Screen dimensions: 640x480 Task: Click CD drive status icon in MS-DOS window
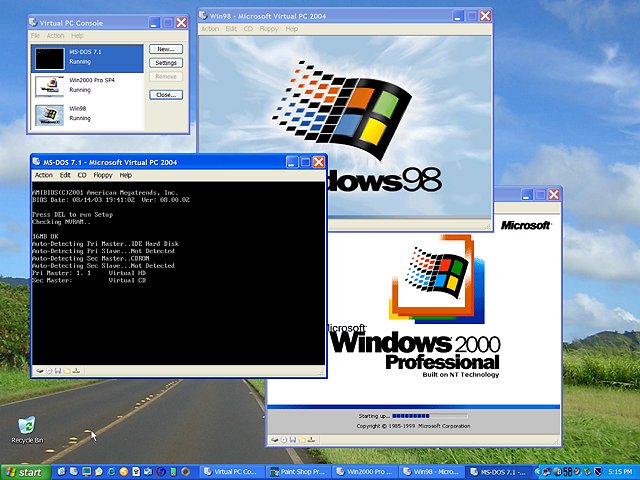pyautogui.click(x=49, y=370)
